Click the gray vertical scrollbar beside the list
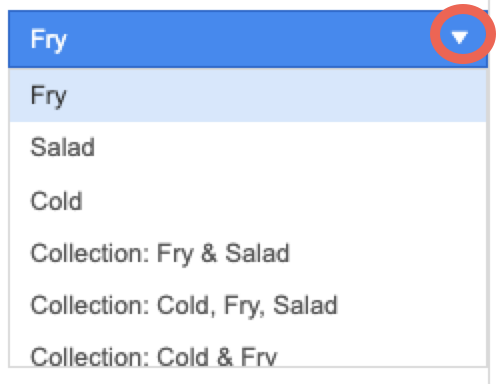The image size is (496, 384). point(488,217)
